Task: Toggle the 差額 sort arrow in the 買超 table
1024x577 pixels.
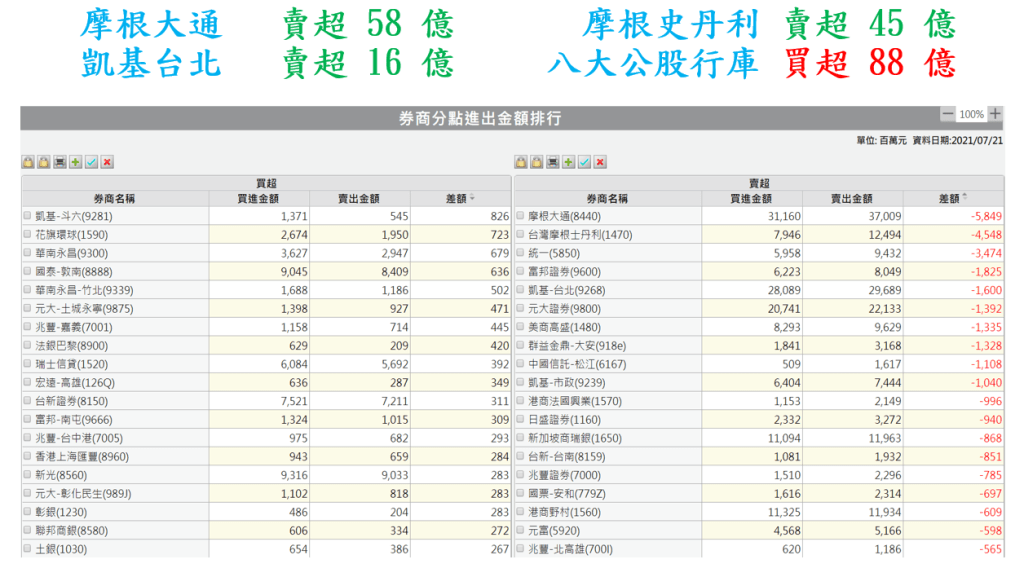Action: [x=472, y=199]
